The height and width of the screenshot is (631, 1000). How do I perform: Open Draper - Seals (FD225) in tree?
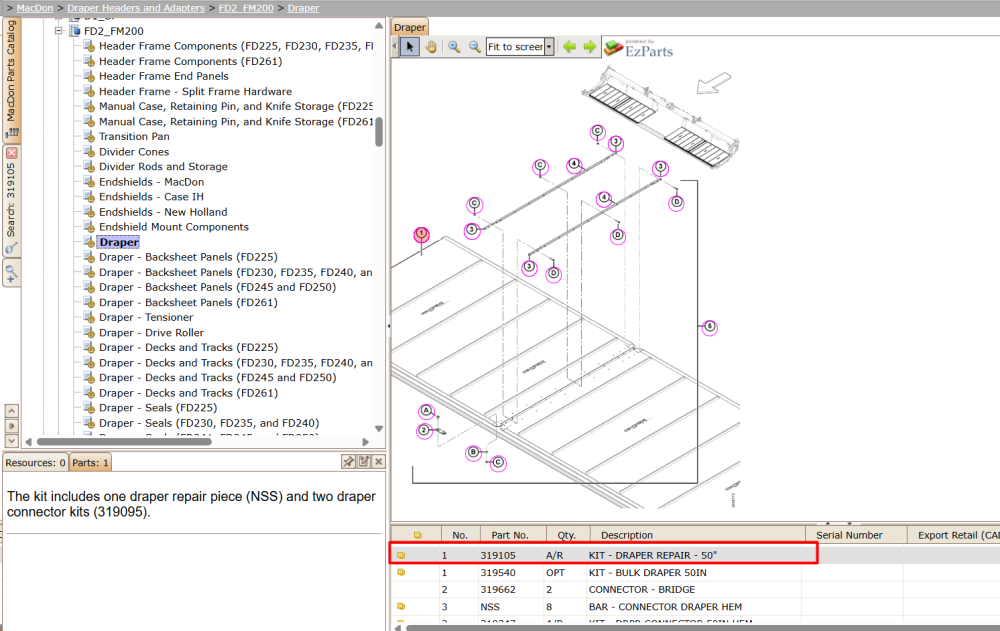(x=158, y=408)
